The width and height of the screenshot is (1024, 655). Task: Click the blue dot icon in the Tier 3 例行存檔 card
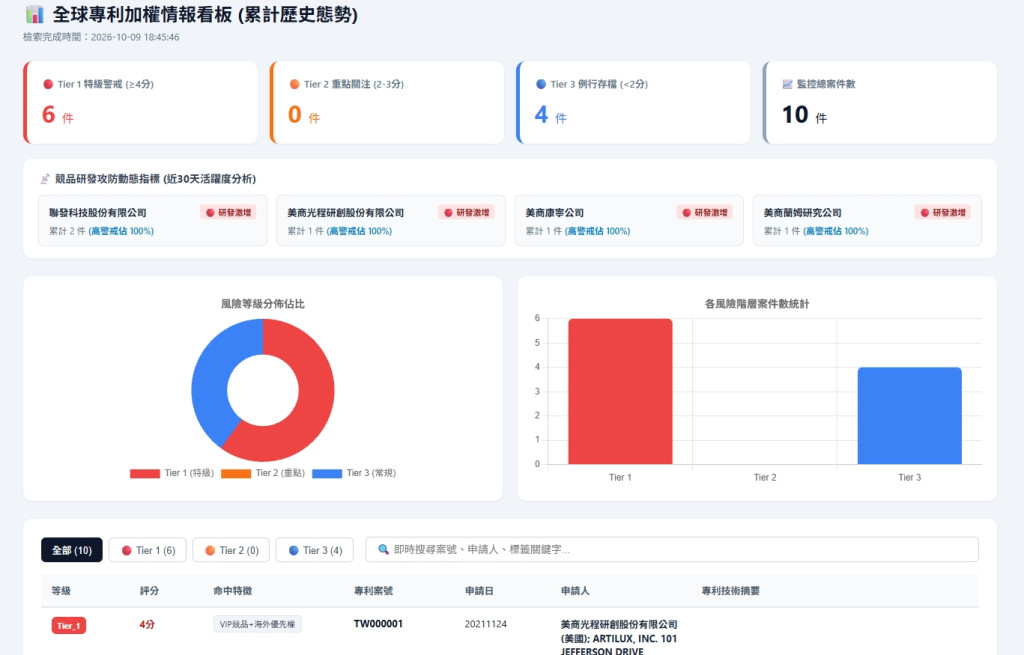(541, 84)
